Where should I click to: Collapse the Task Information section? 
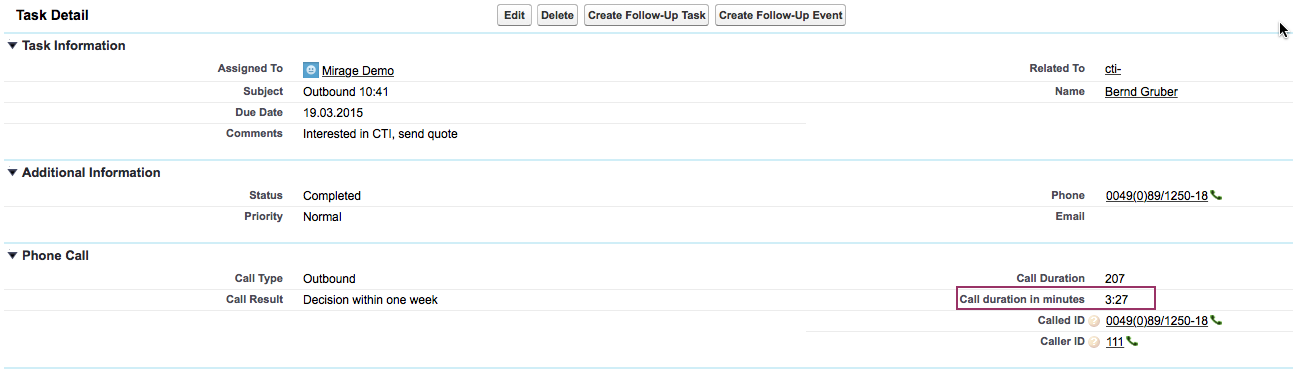pyautogui.click(x=12, y=45)
